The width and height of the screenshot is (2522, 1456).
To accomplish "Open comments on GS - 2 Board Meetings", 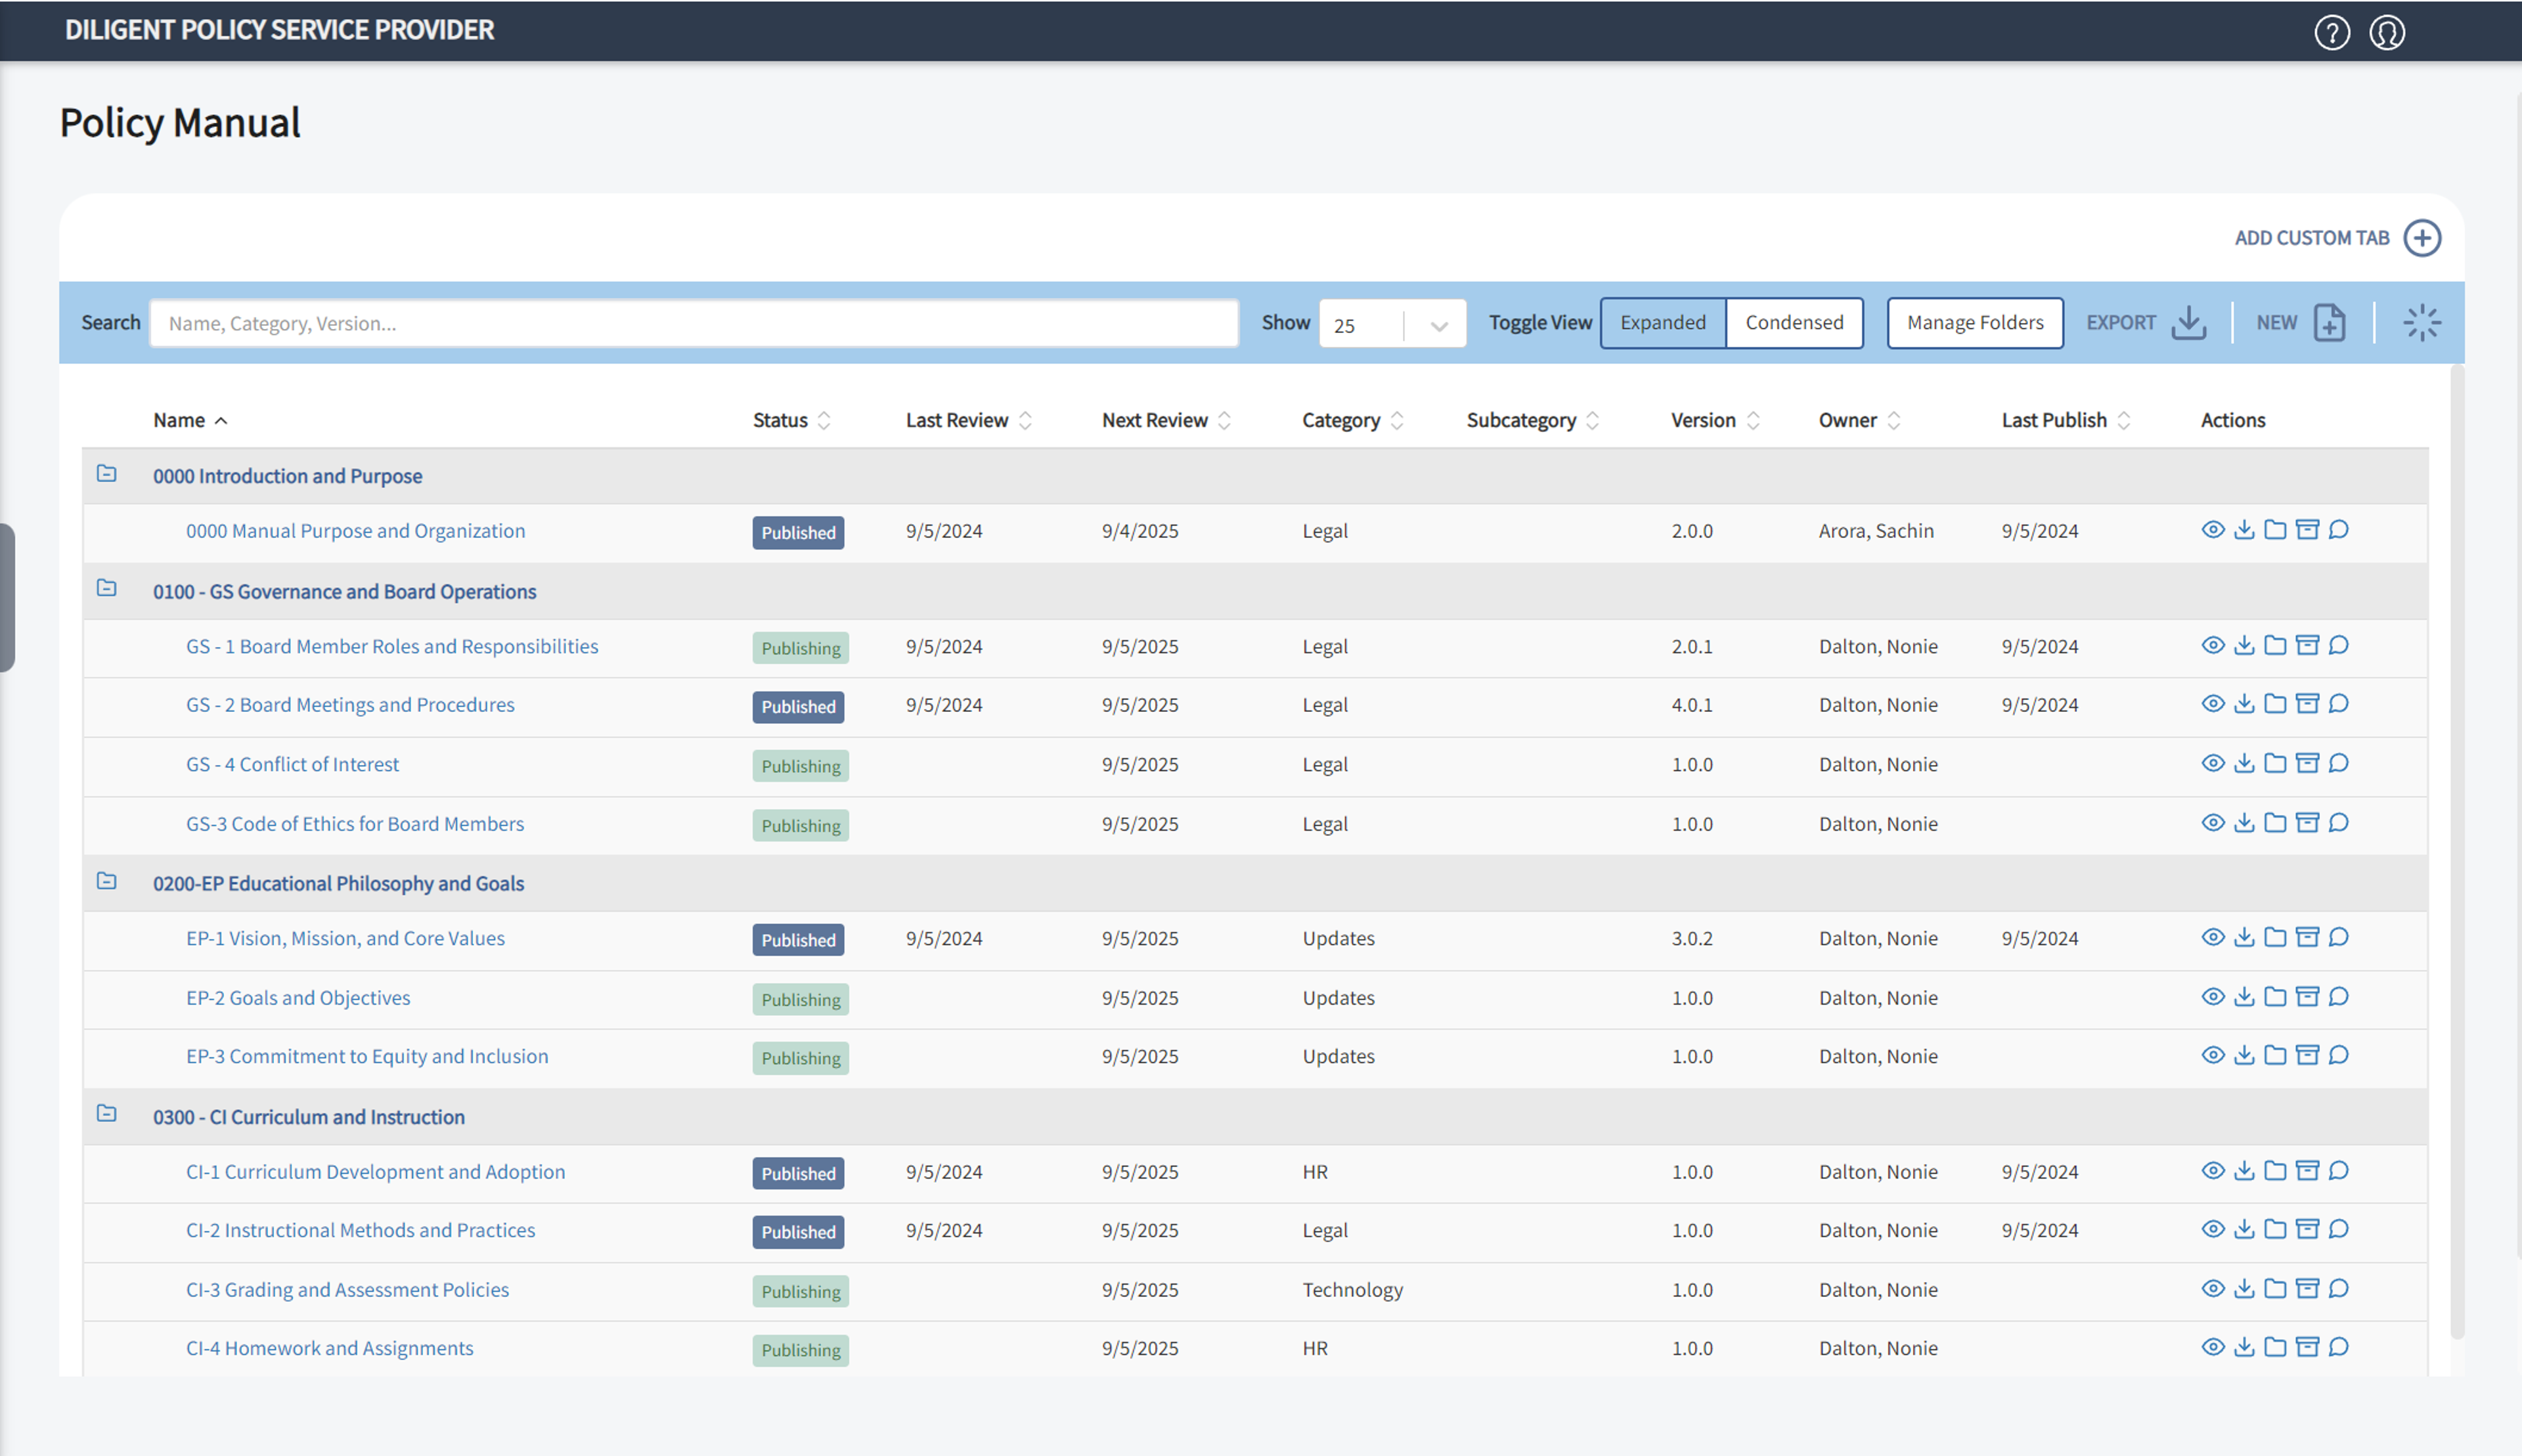I will [2338, 704].
